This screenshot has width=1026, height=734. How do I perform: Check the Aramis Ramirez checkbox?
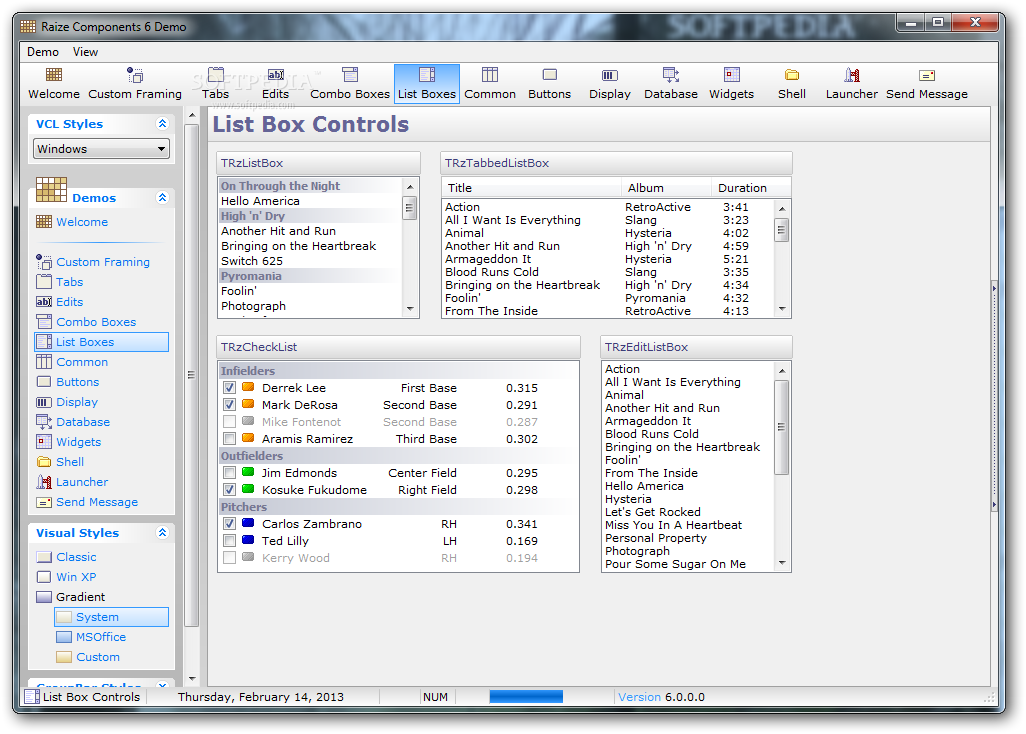pos(229,439)
